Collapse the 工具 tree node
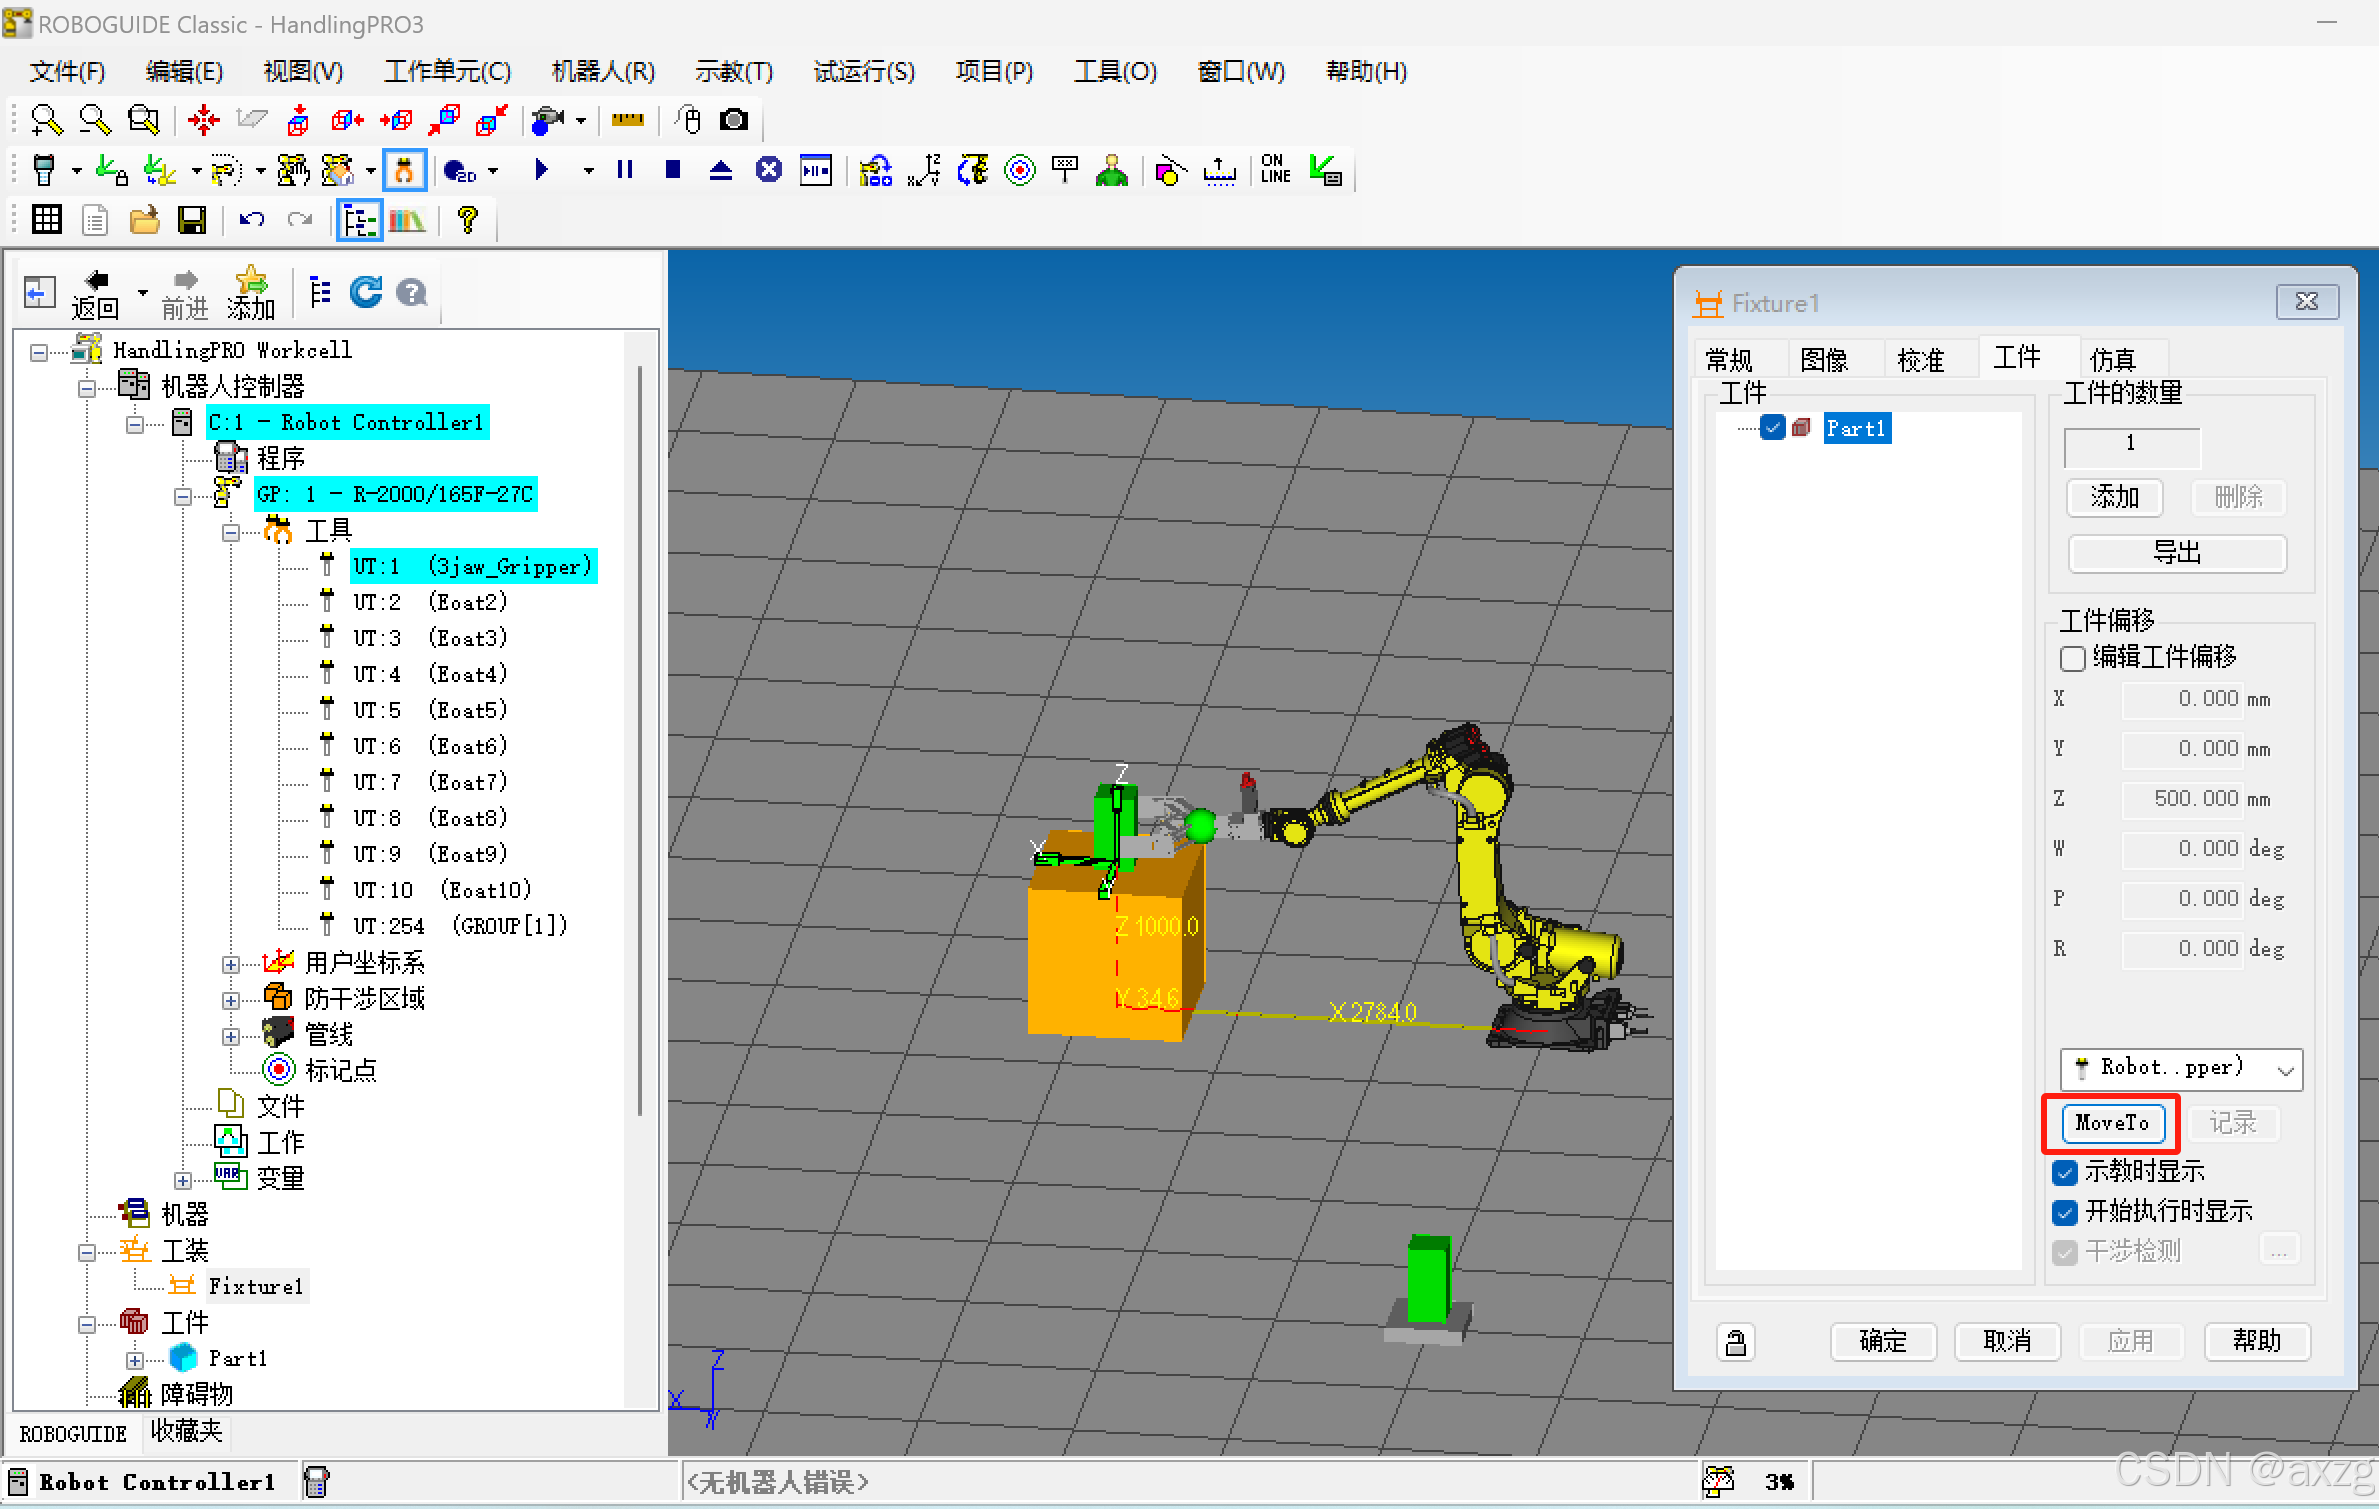Viewport: 2379px width, 1509px height. tap(231, 532)
